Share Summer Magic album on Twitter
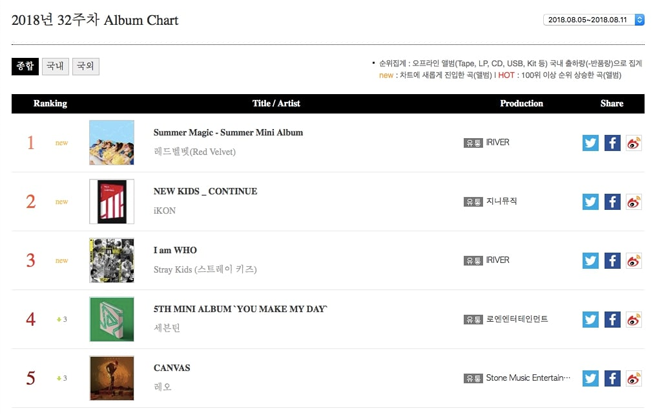The height and width of the screenshot is (414, 660). pyautogui.click(x=590, y=143)
